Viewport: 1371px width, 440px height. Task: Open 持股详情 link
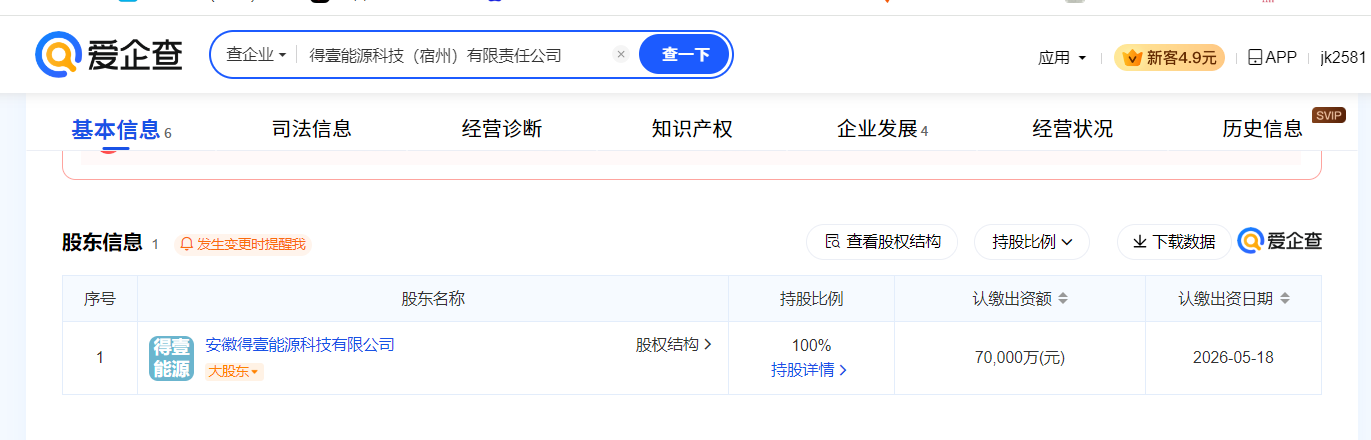coord(810,370)
